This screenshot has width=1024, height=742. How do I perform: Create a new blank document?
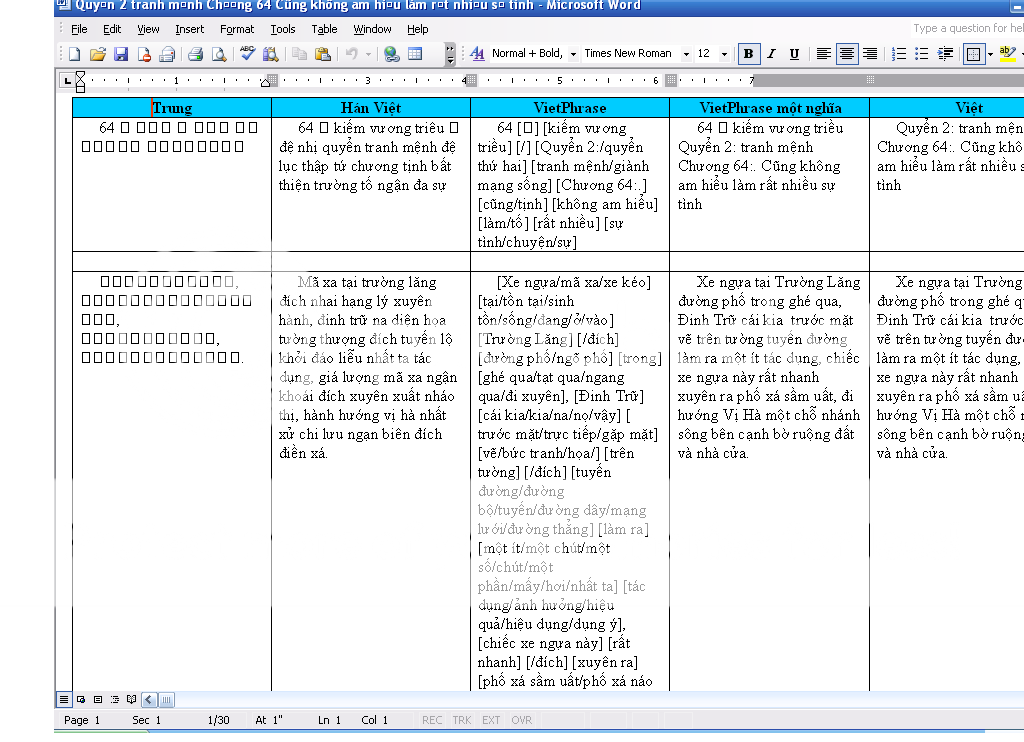point(74,54)
